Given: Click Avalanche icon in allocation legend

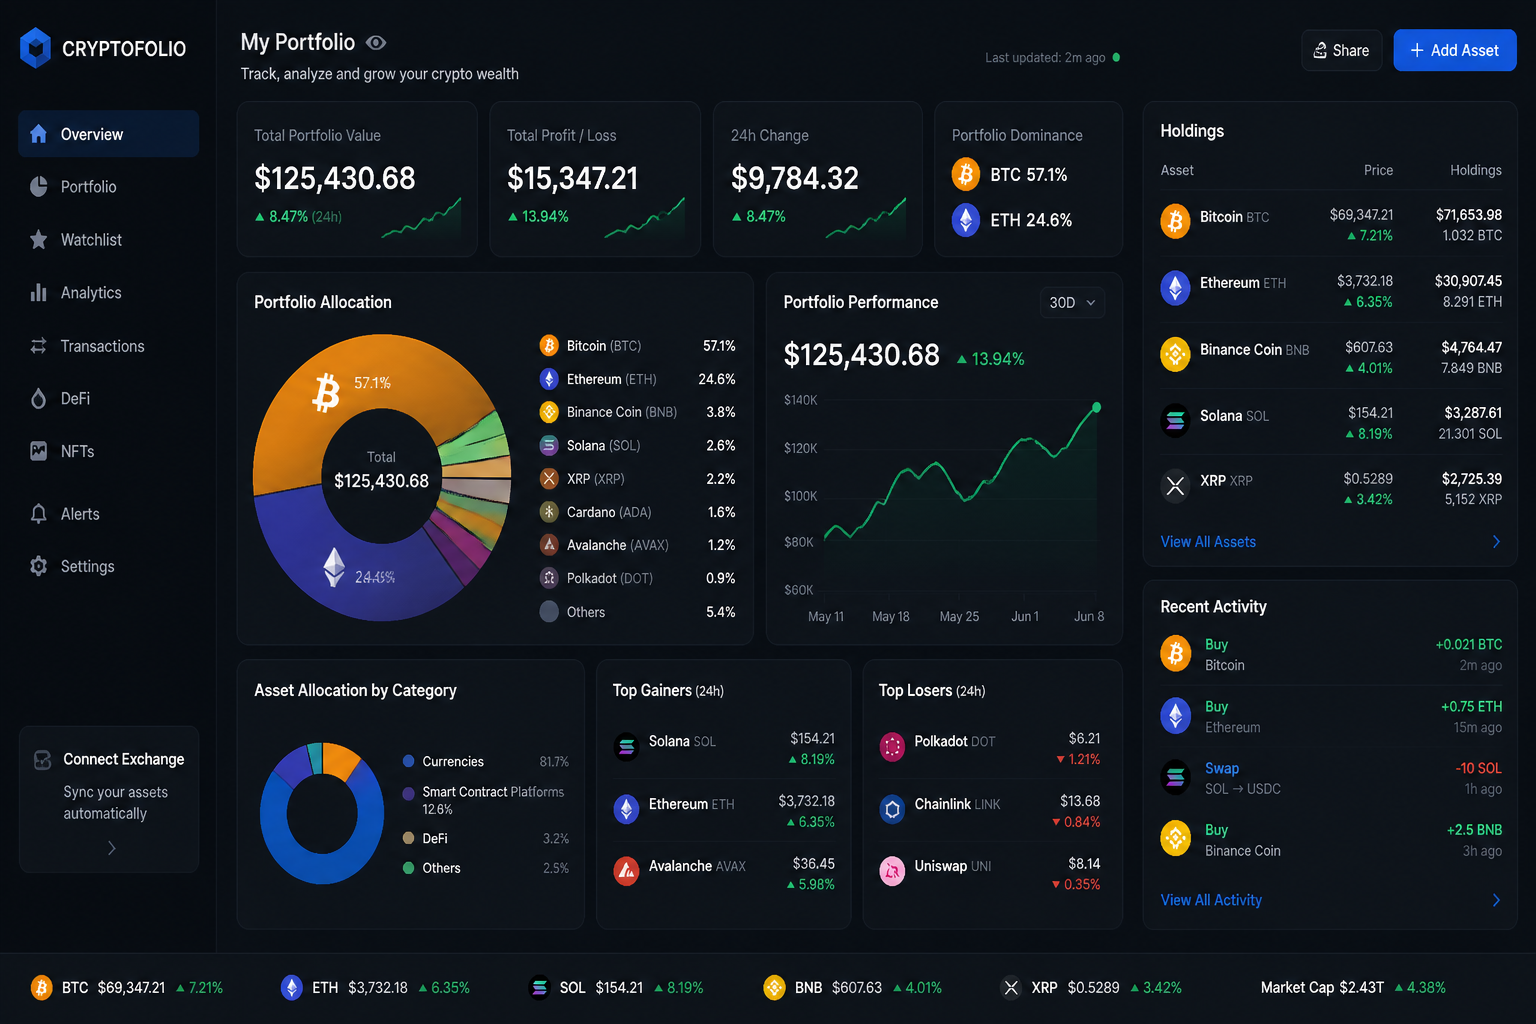Looking at the screenshot, I should coord(549,545).
